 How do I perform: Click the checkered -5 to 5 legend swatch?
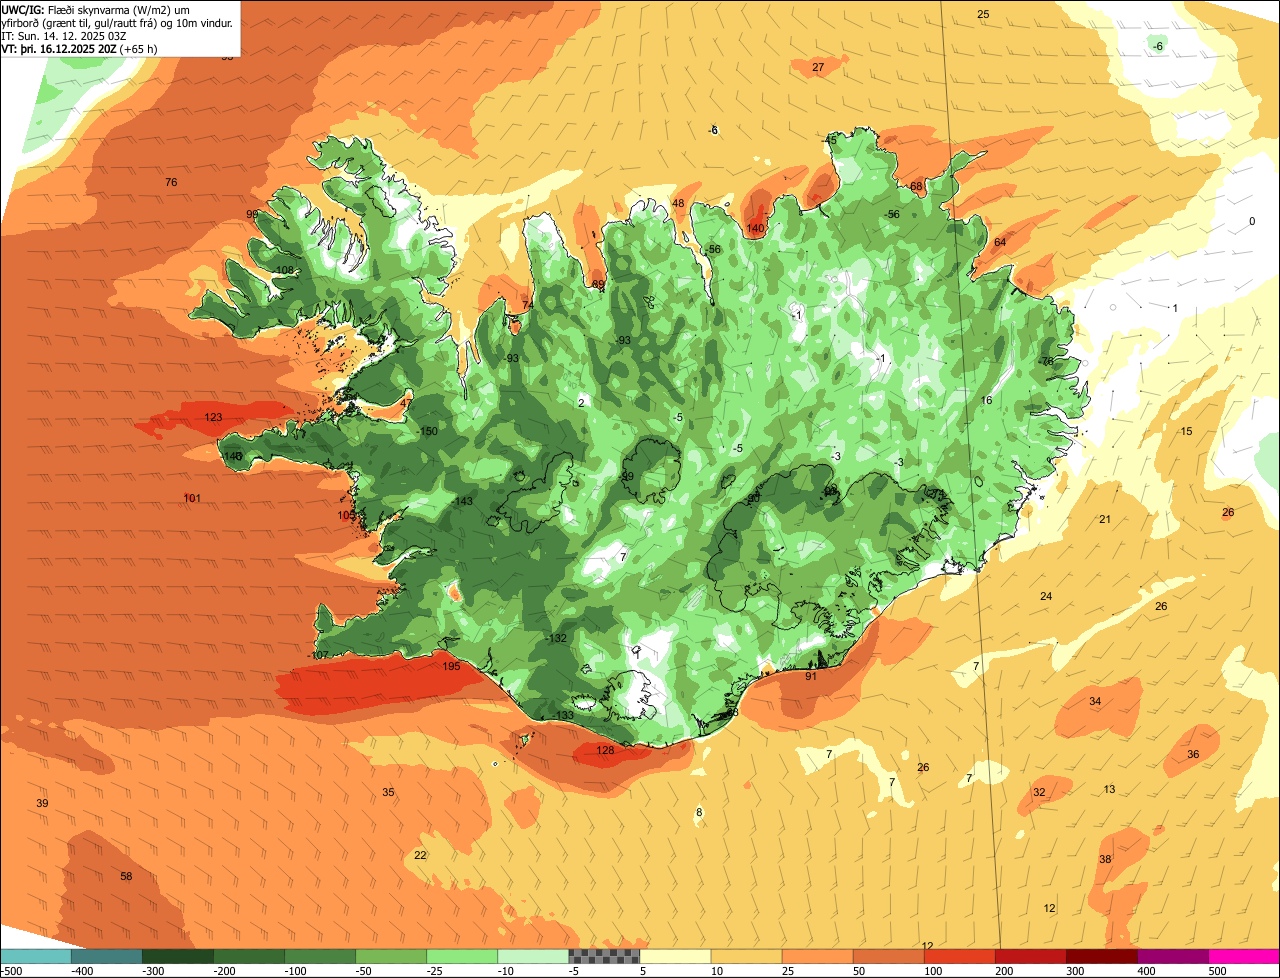point(604,956)
